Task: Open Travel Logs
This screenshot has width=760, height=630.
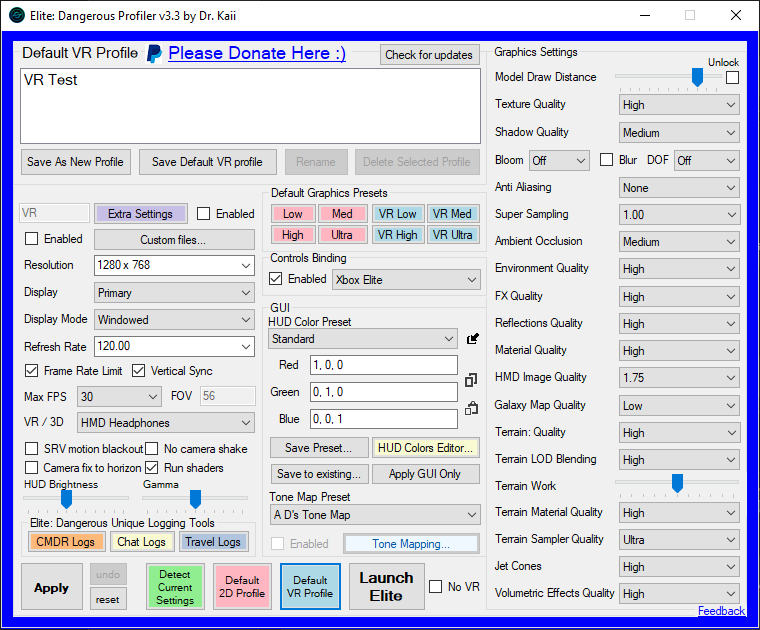Action: pyautogui.click(x=213, y=542)
